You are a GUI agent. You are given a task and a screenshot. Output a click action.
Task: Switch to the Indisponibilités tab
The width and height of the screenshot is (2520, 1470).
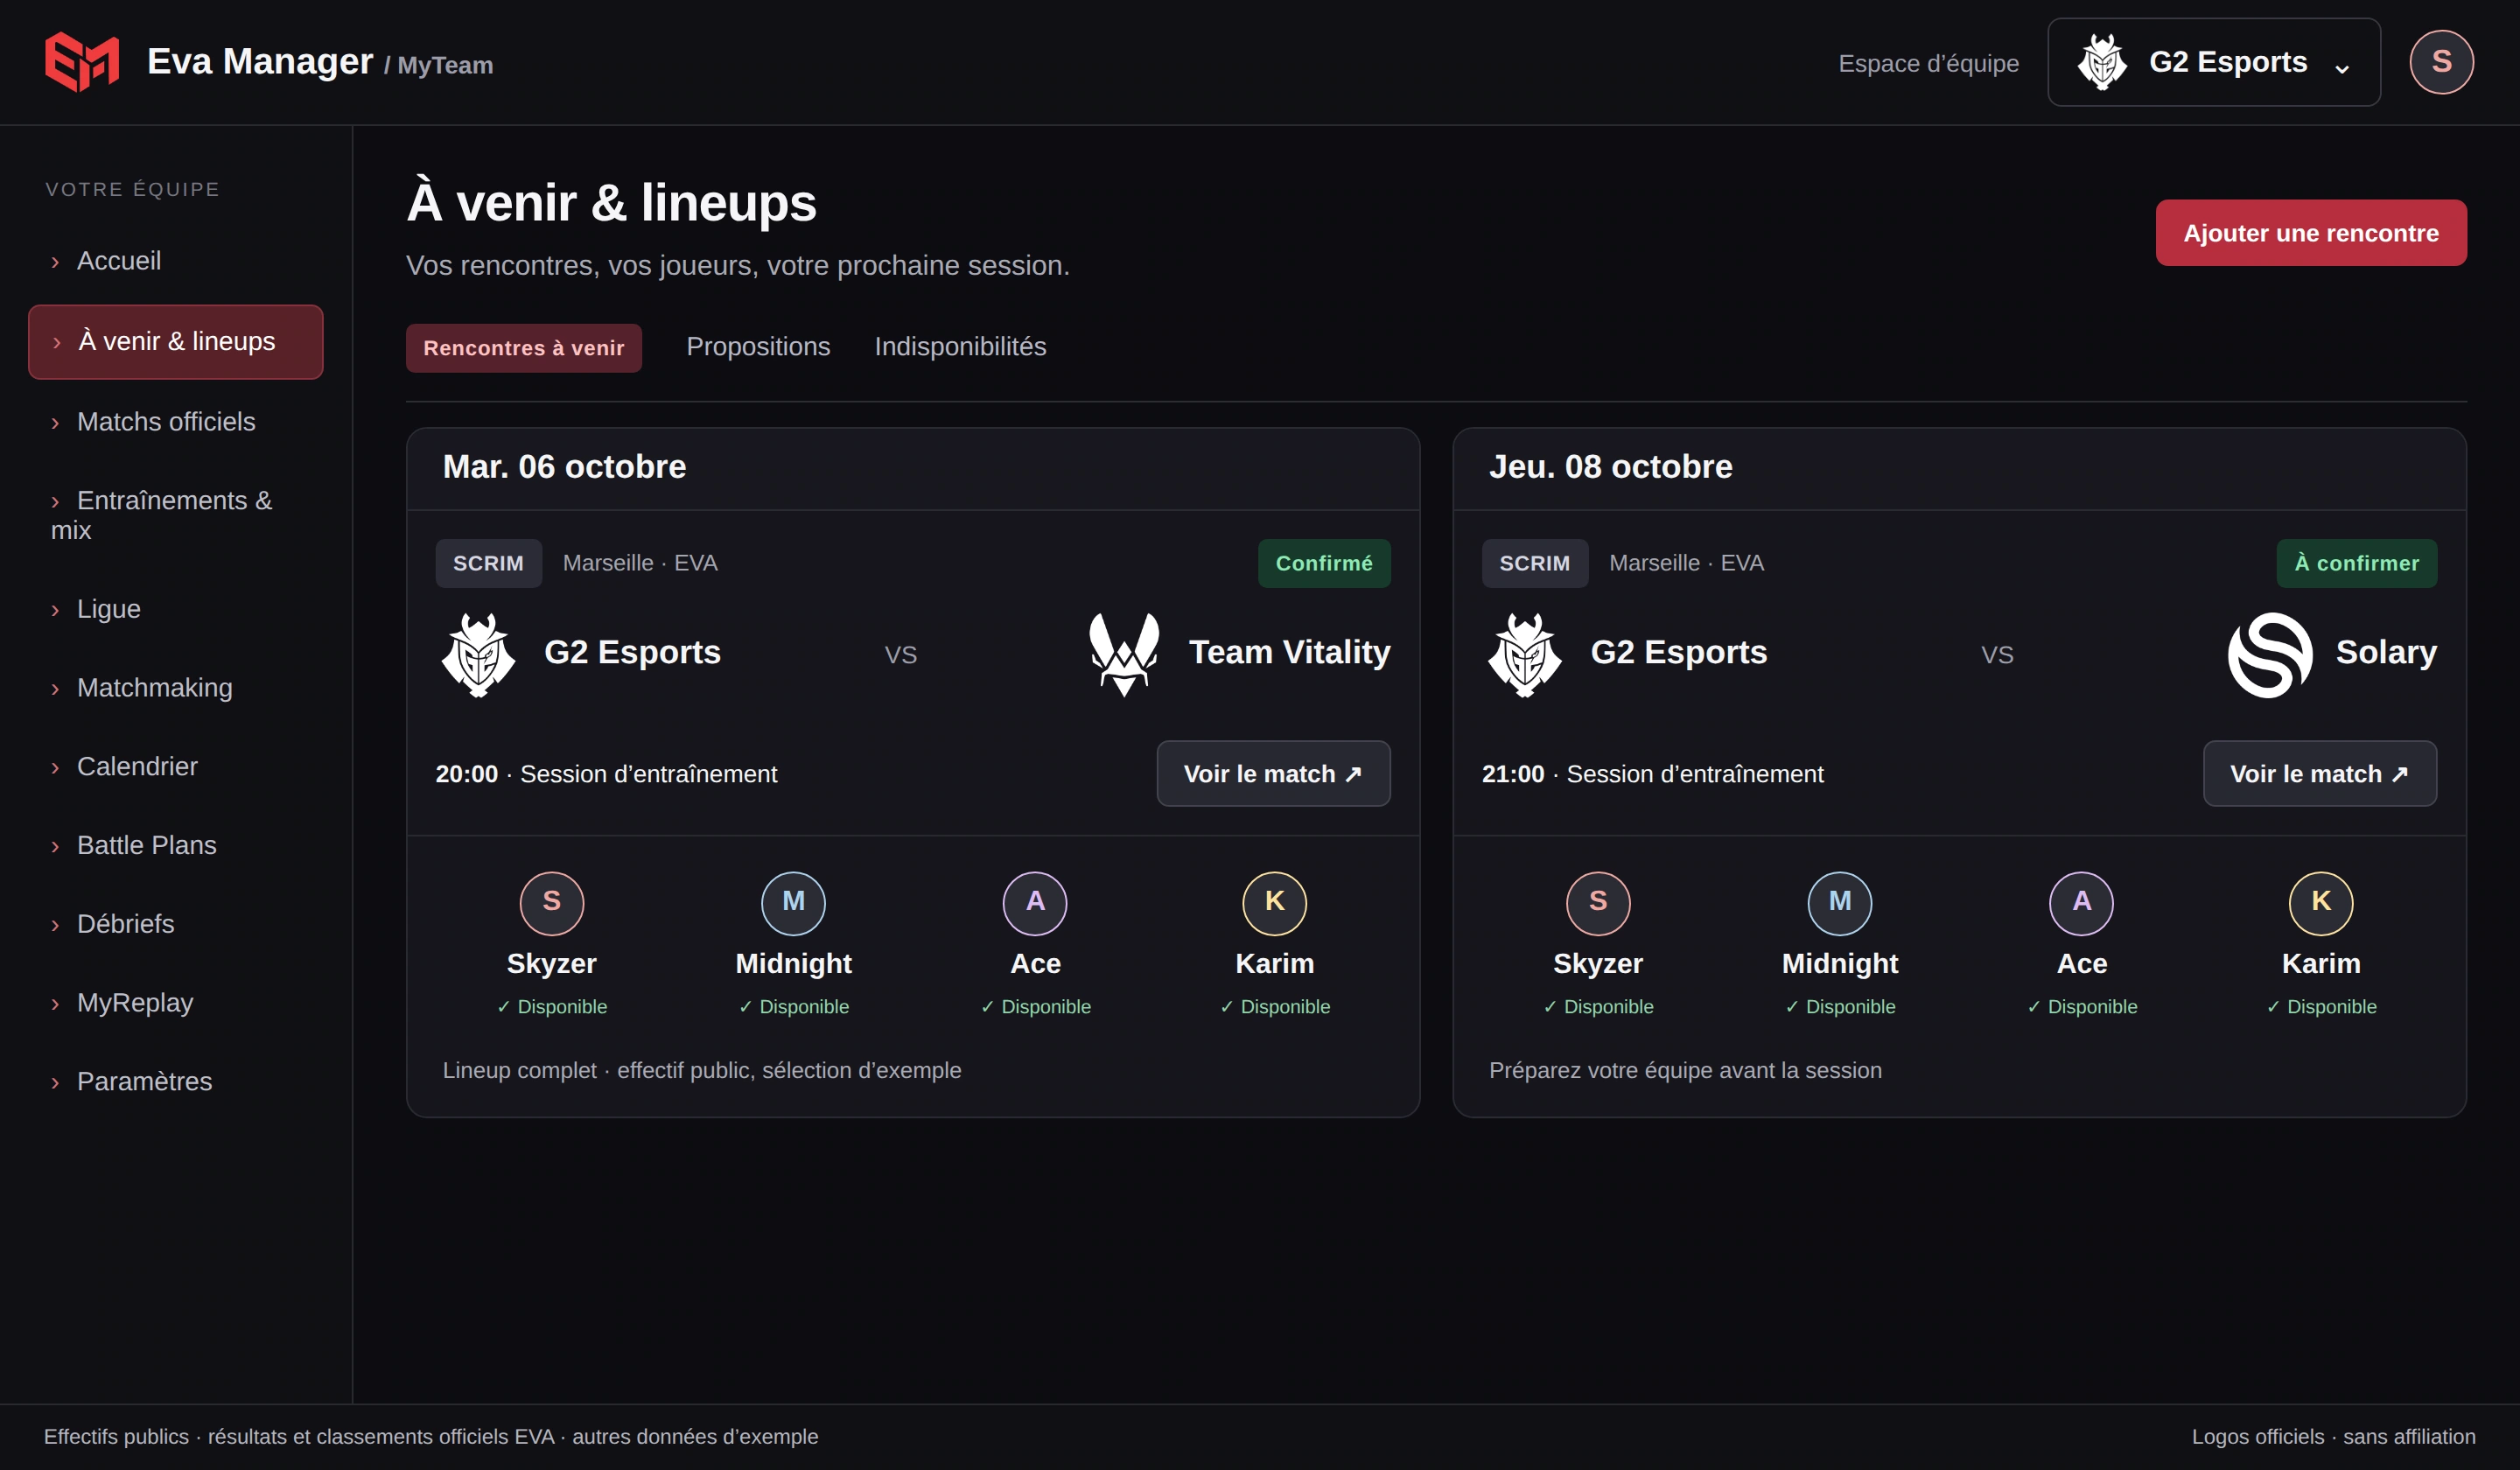(x=960, y=347)
